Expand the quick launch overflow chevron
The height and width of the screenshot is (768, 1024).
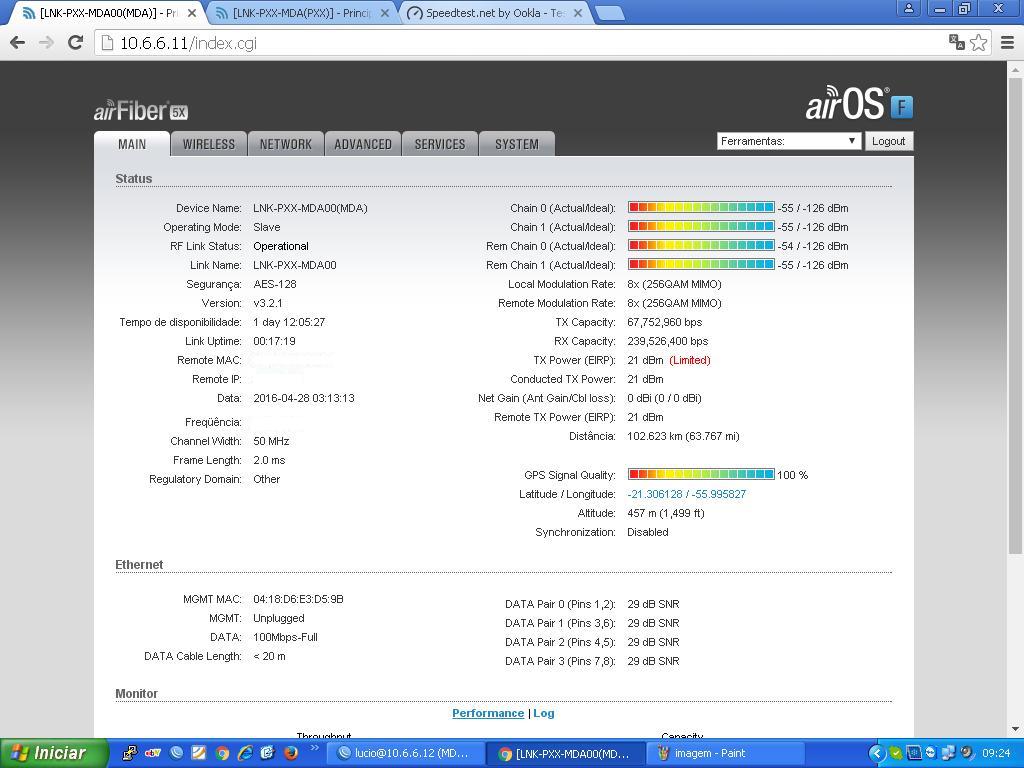(x=313, y=748)
